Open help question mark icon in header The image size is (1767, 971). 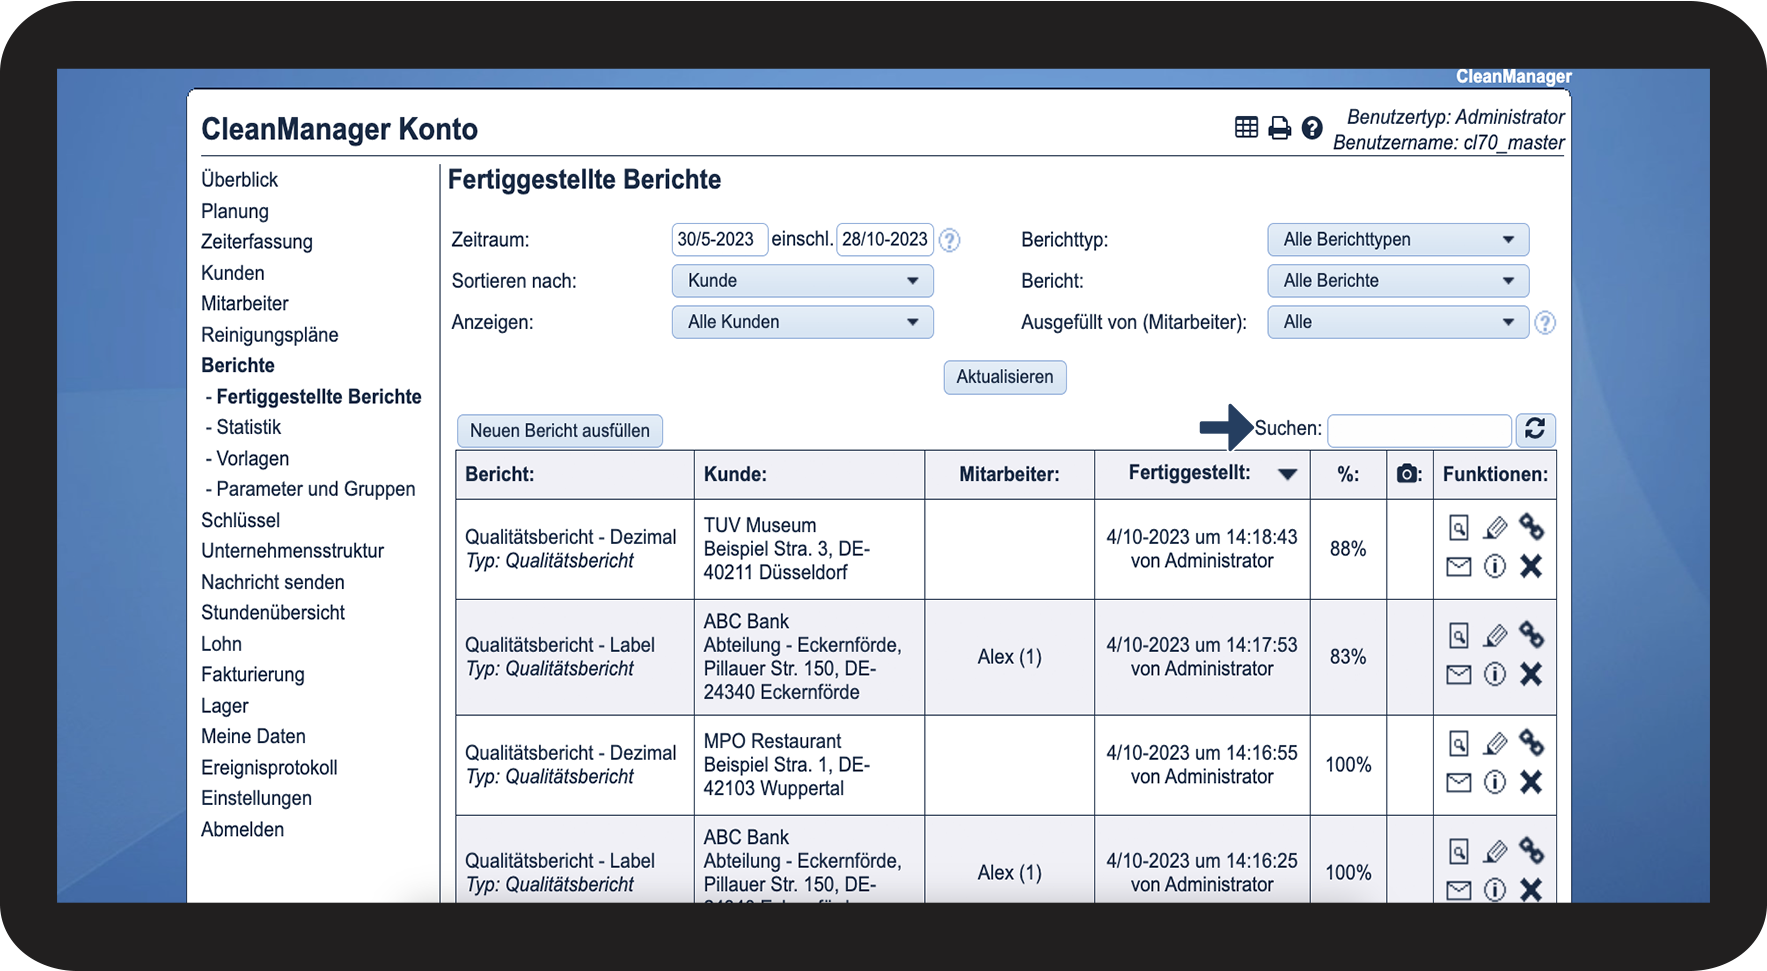point(1312,127)
